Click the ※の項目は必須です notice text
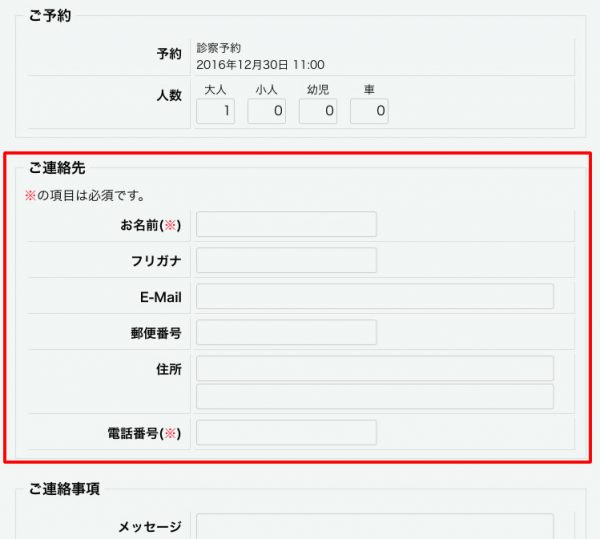The height and width of the screenshot is (539, 600). point(85,195)
